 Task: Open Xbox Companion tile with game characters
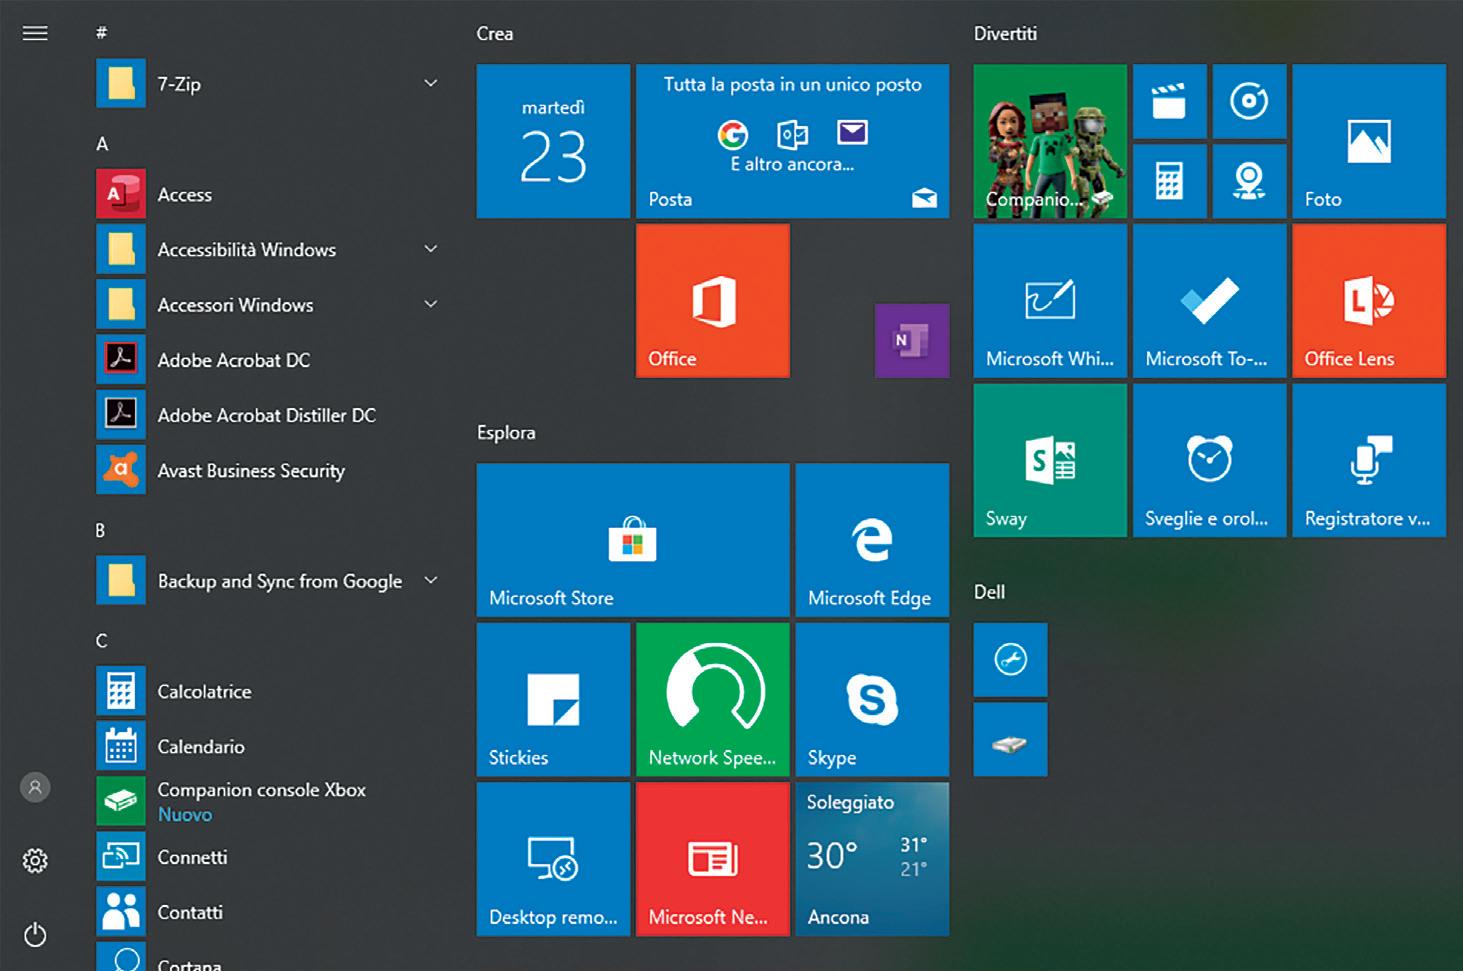[x=1050, y=141]
